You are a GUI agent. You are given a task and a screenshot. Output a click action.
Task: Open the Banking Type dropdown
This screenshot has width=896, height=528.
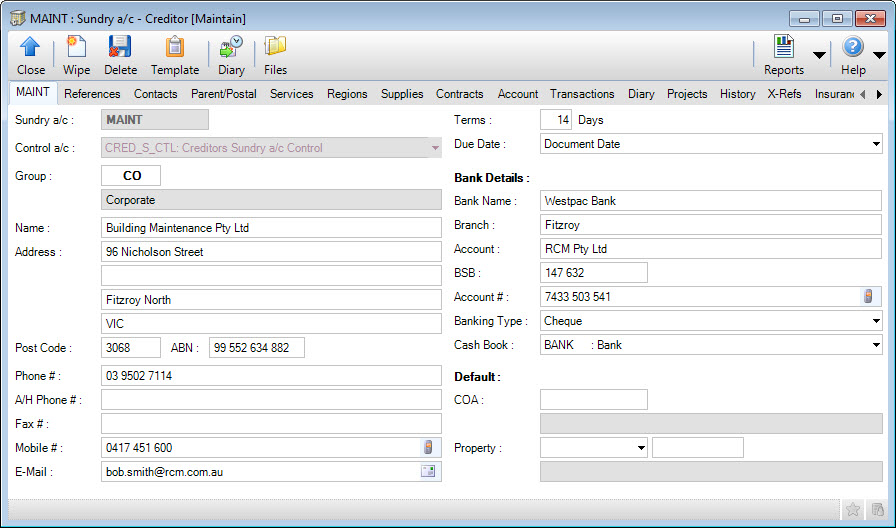coord(875,321)
